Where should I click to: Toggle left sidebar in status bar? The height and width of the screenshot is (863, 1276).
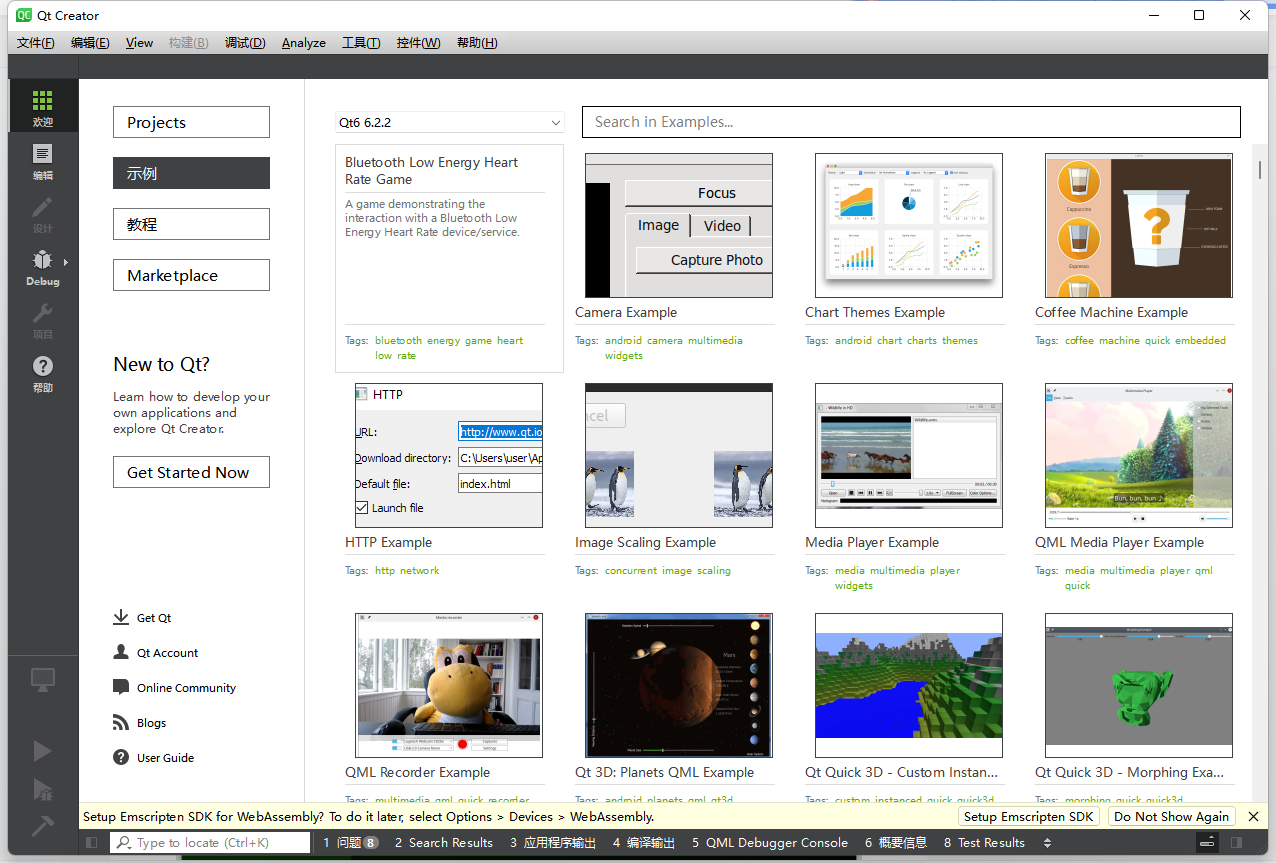[92, 843]
